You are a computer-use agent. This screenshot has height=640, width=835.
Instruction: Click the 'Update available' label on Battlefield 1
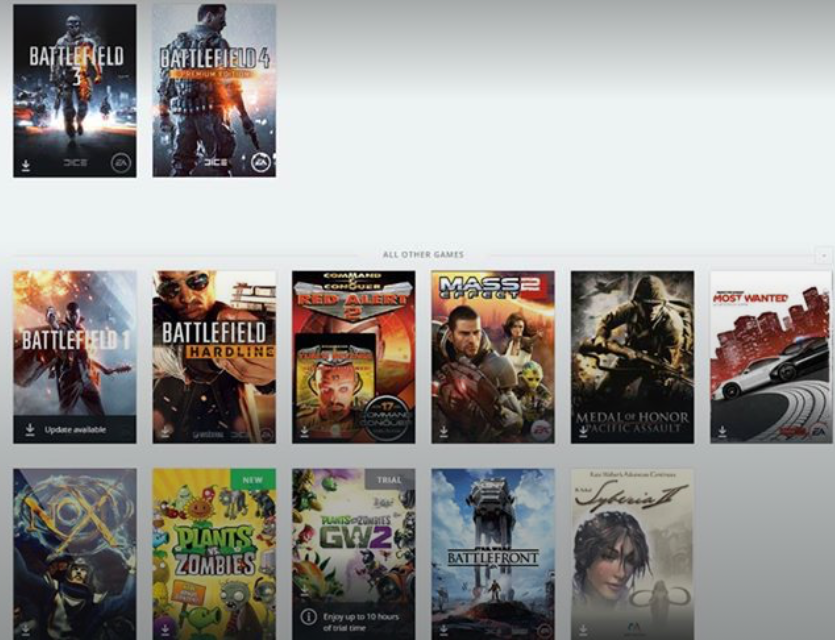pyautogui.click(x=75, y=430)
